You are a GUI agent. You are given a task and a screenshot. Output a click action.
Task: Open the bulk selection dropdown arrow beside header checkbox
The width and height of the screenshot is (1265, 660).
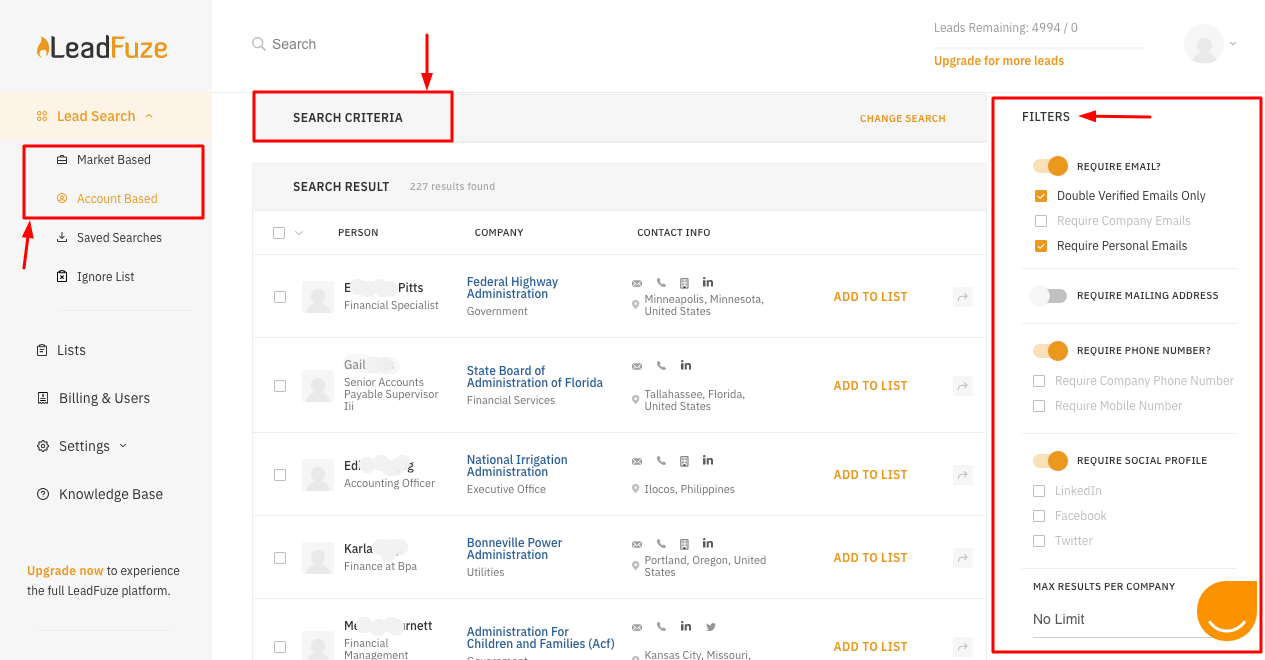(x=299, y=233)
